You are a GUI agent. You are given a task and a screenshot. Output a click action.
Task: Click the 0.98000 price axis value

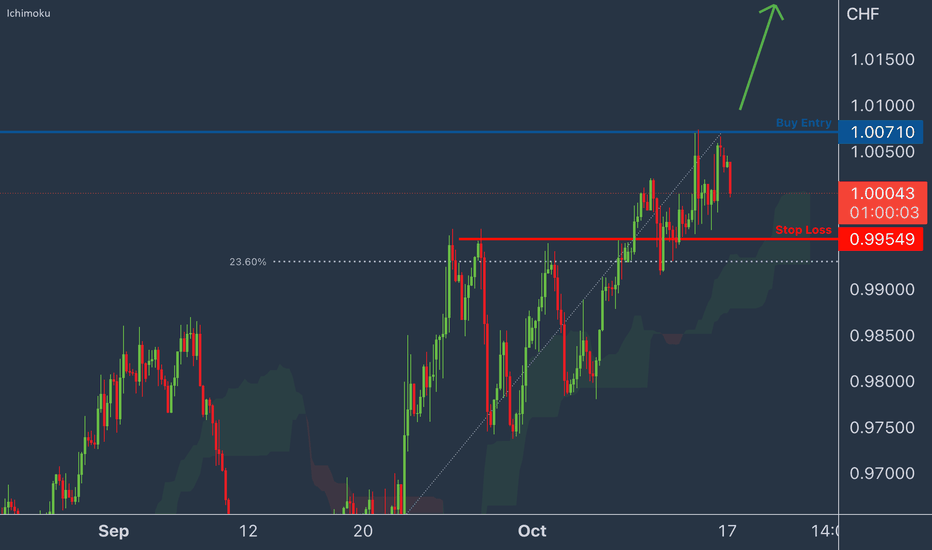882,381
